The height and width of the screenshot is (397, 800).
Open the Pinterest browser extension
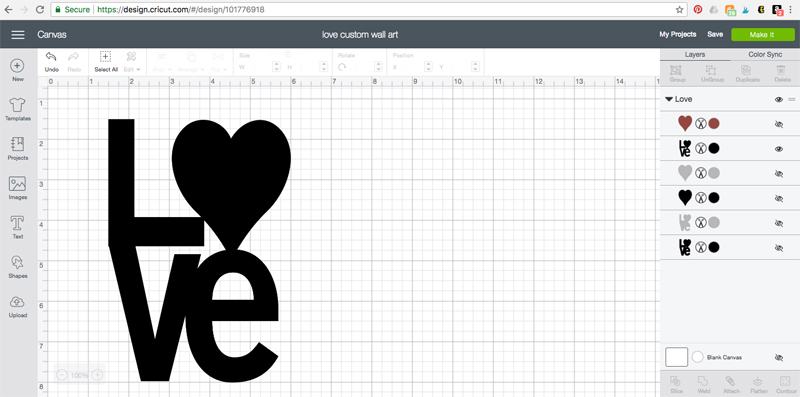point(697,9)
